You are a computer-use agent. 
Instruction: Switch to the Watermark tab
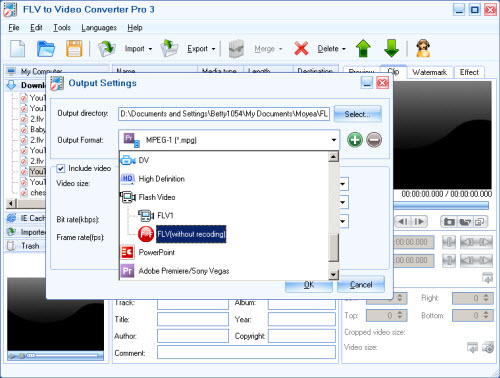coord(429,72)
